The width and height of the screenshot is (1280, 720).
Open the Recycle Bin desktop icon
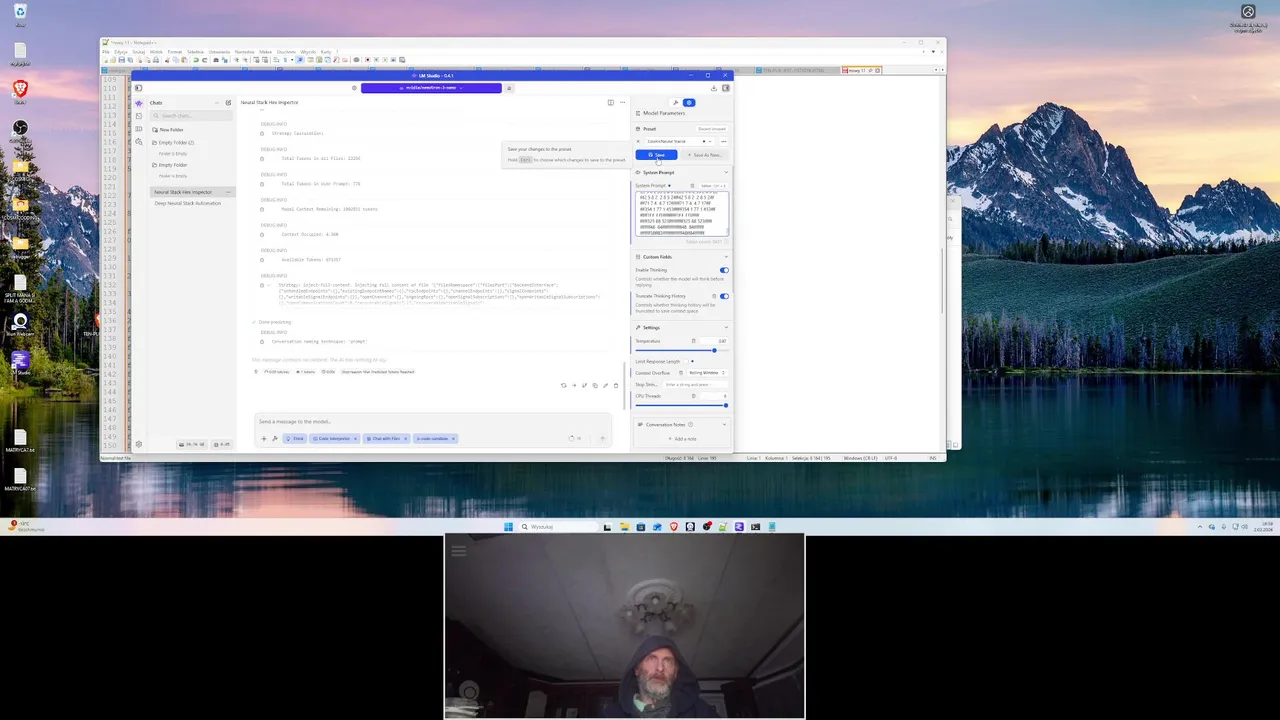tap(20, 15)
